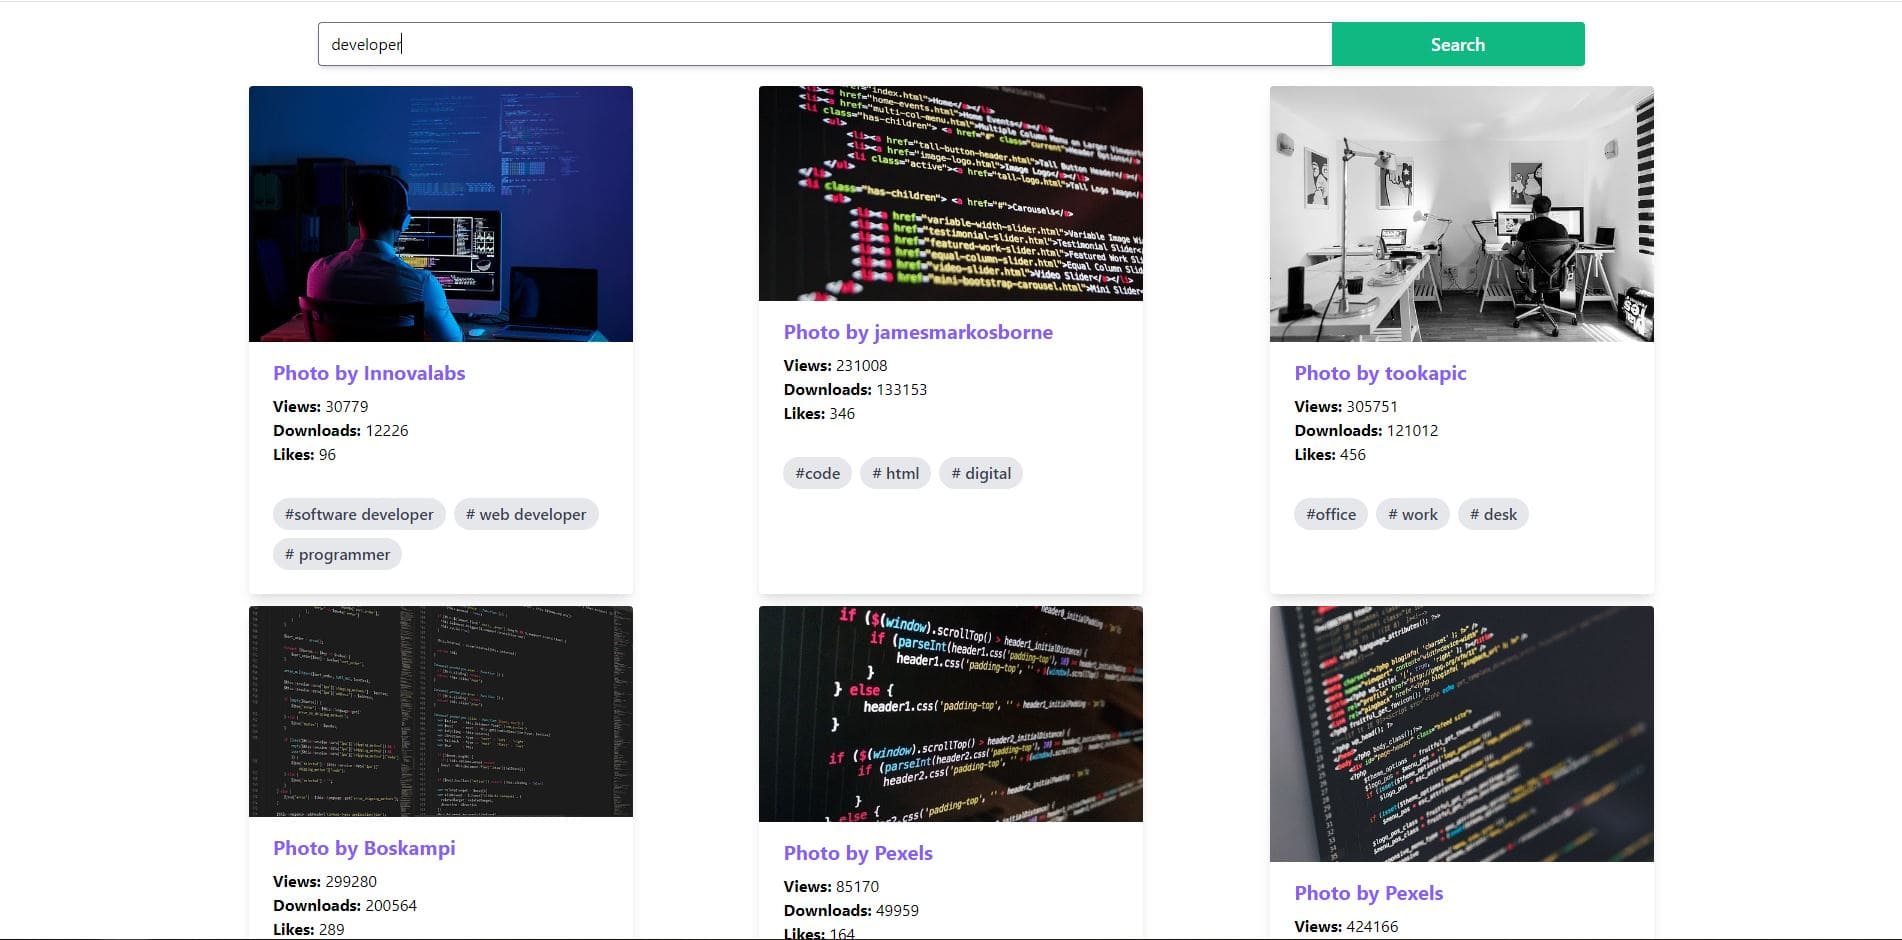Image resolution: width=1902 pixels, height=940 pixels.
Task: Select the #software developer tag
Action: (x=359, y=514)
